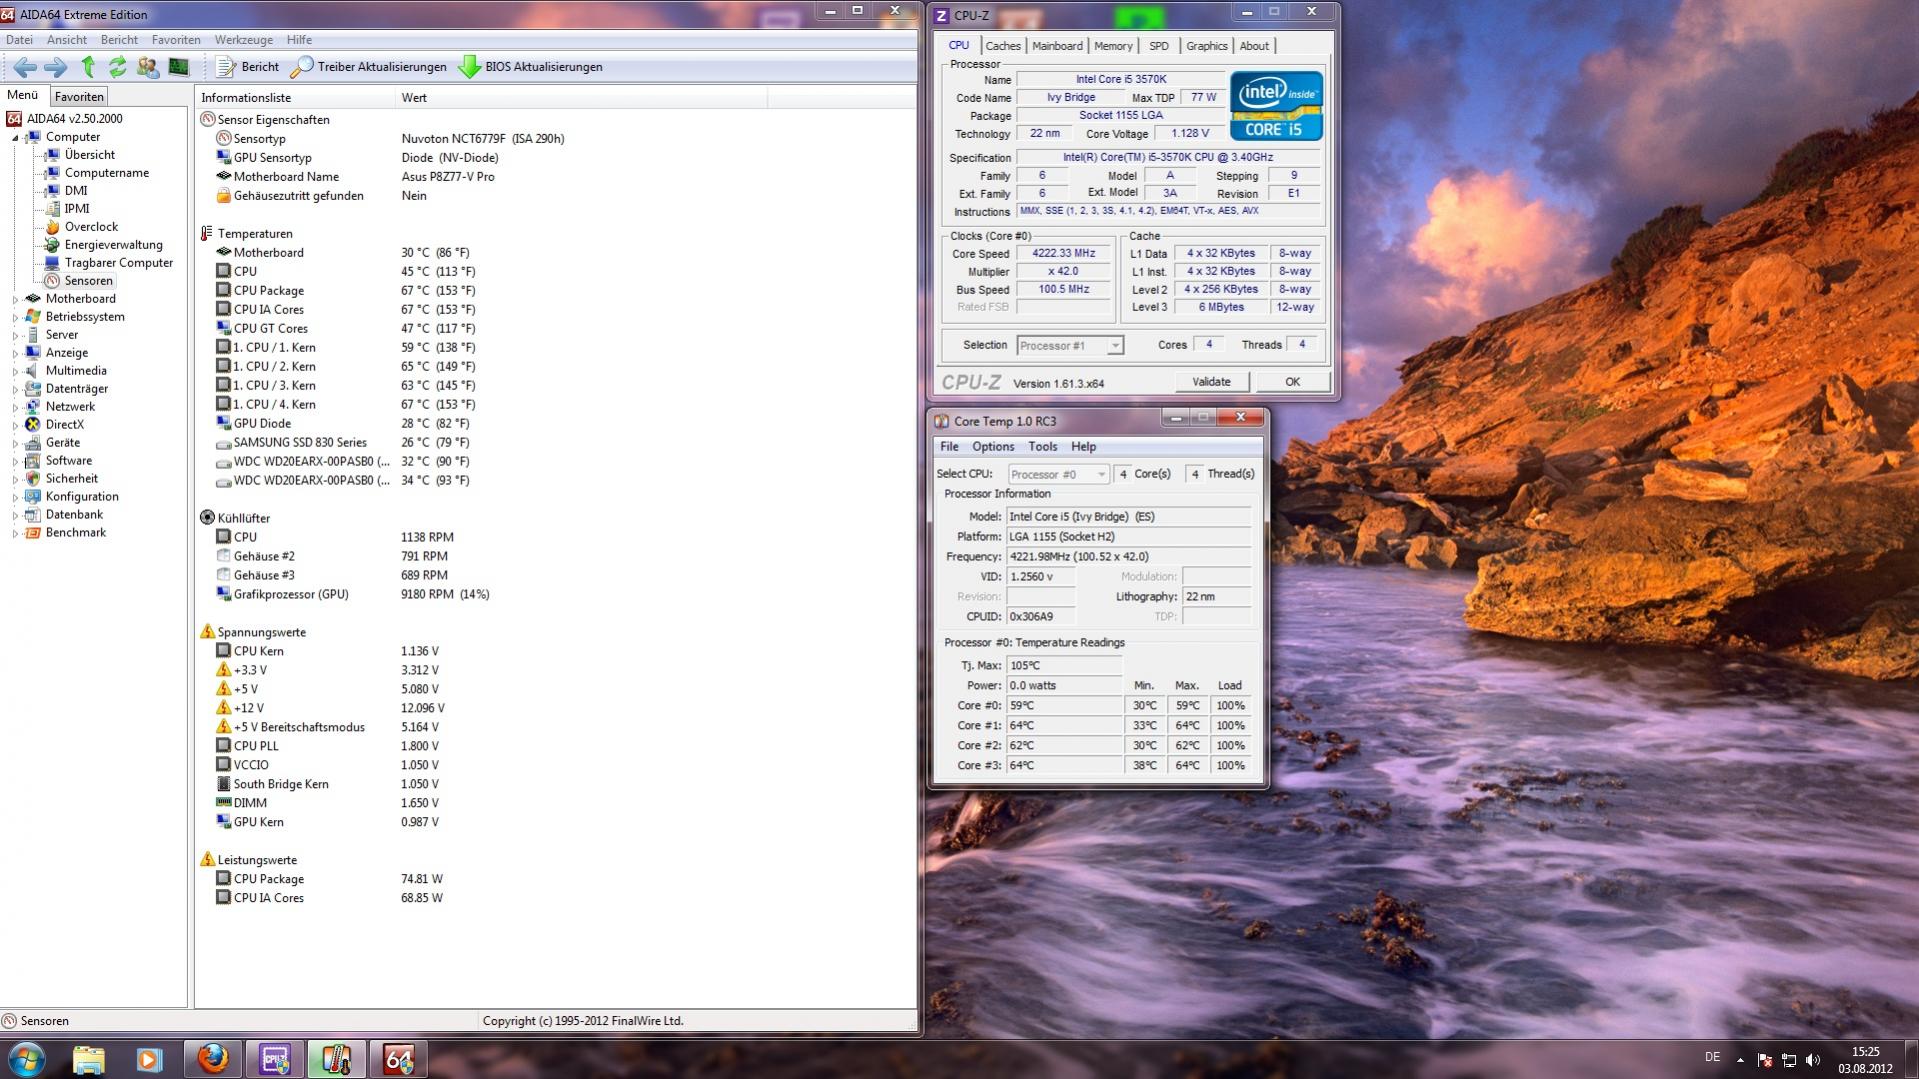Click the Sicherheit shield icon
This screenshot has height=1079, width=1919.
(33, 479)
